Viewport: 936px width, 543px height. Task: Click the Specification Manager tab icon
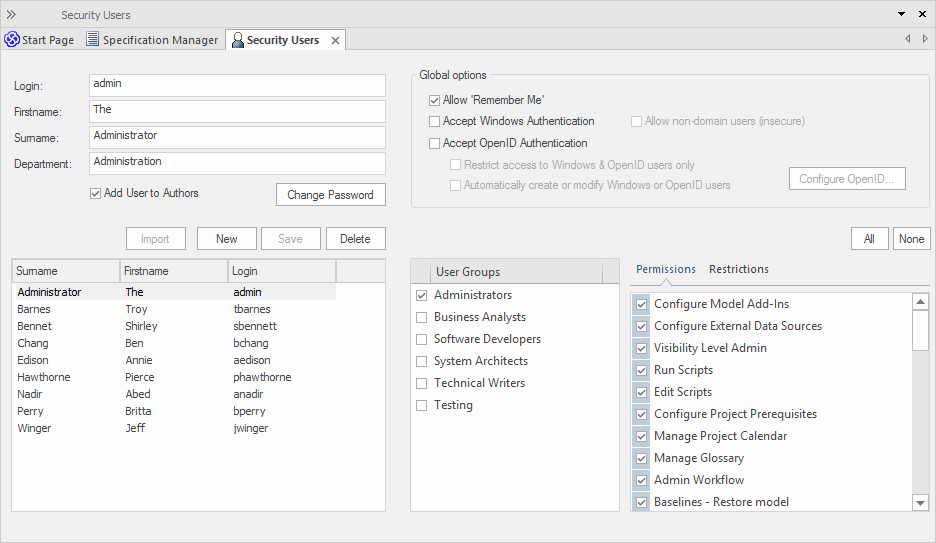pyautogui.click(x=93, y=40)
